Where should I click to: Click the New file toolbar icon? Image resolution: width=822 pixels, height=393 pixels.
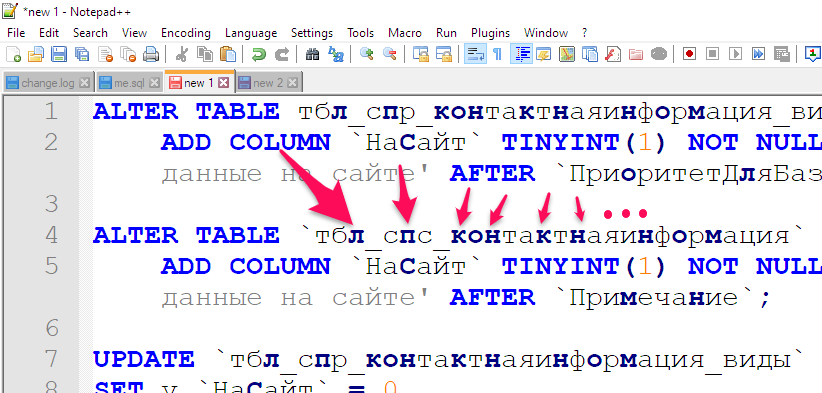(x=13, y=54)
